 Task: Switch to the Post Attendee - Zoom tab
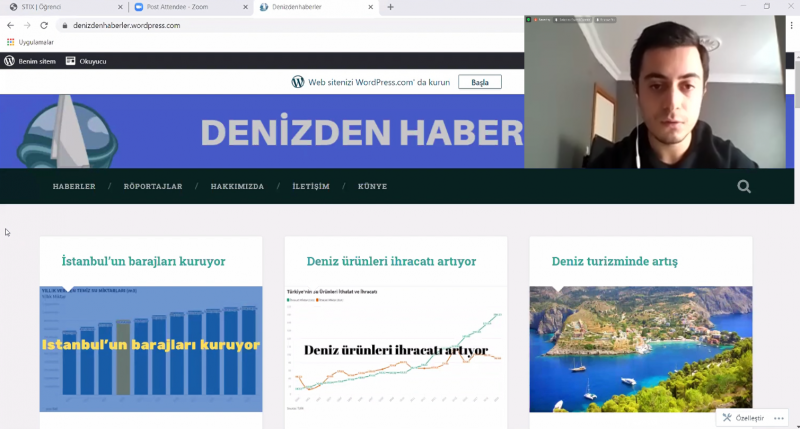point(185,7)
